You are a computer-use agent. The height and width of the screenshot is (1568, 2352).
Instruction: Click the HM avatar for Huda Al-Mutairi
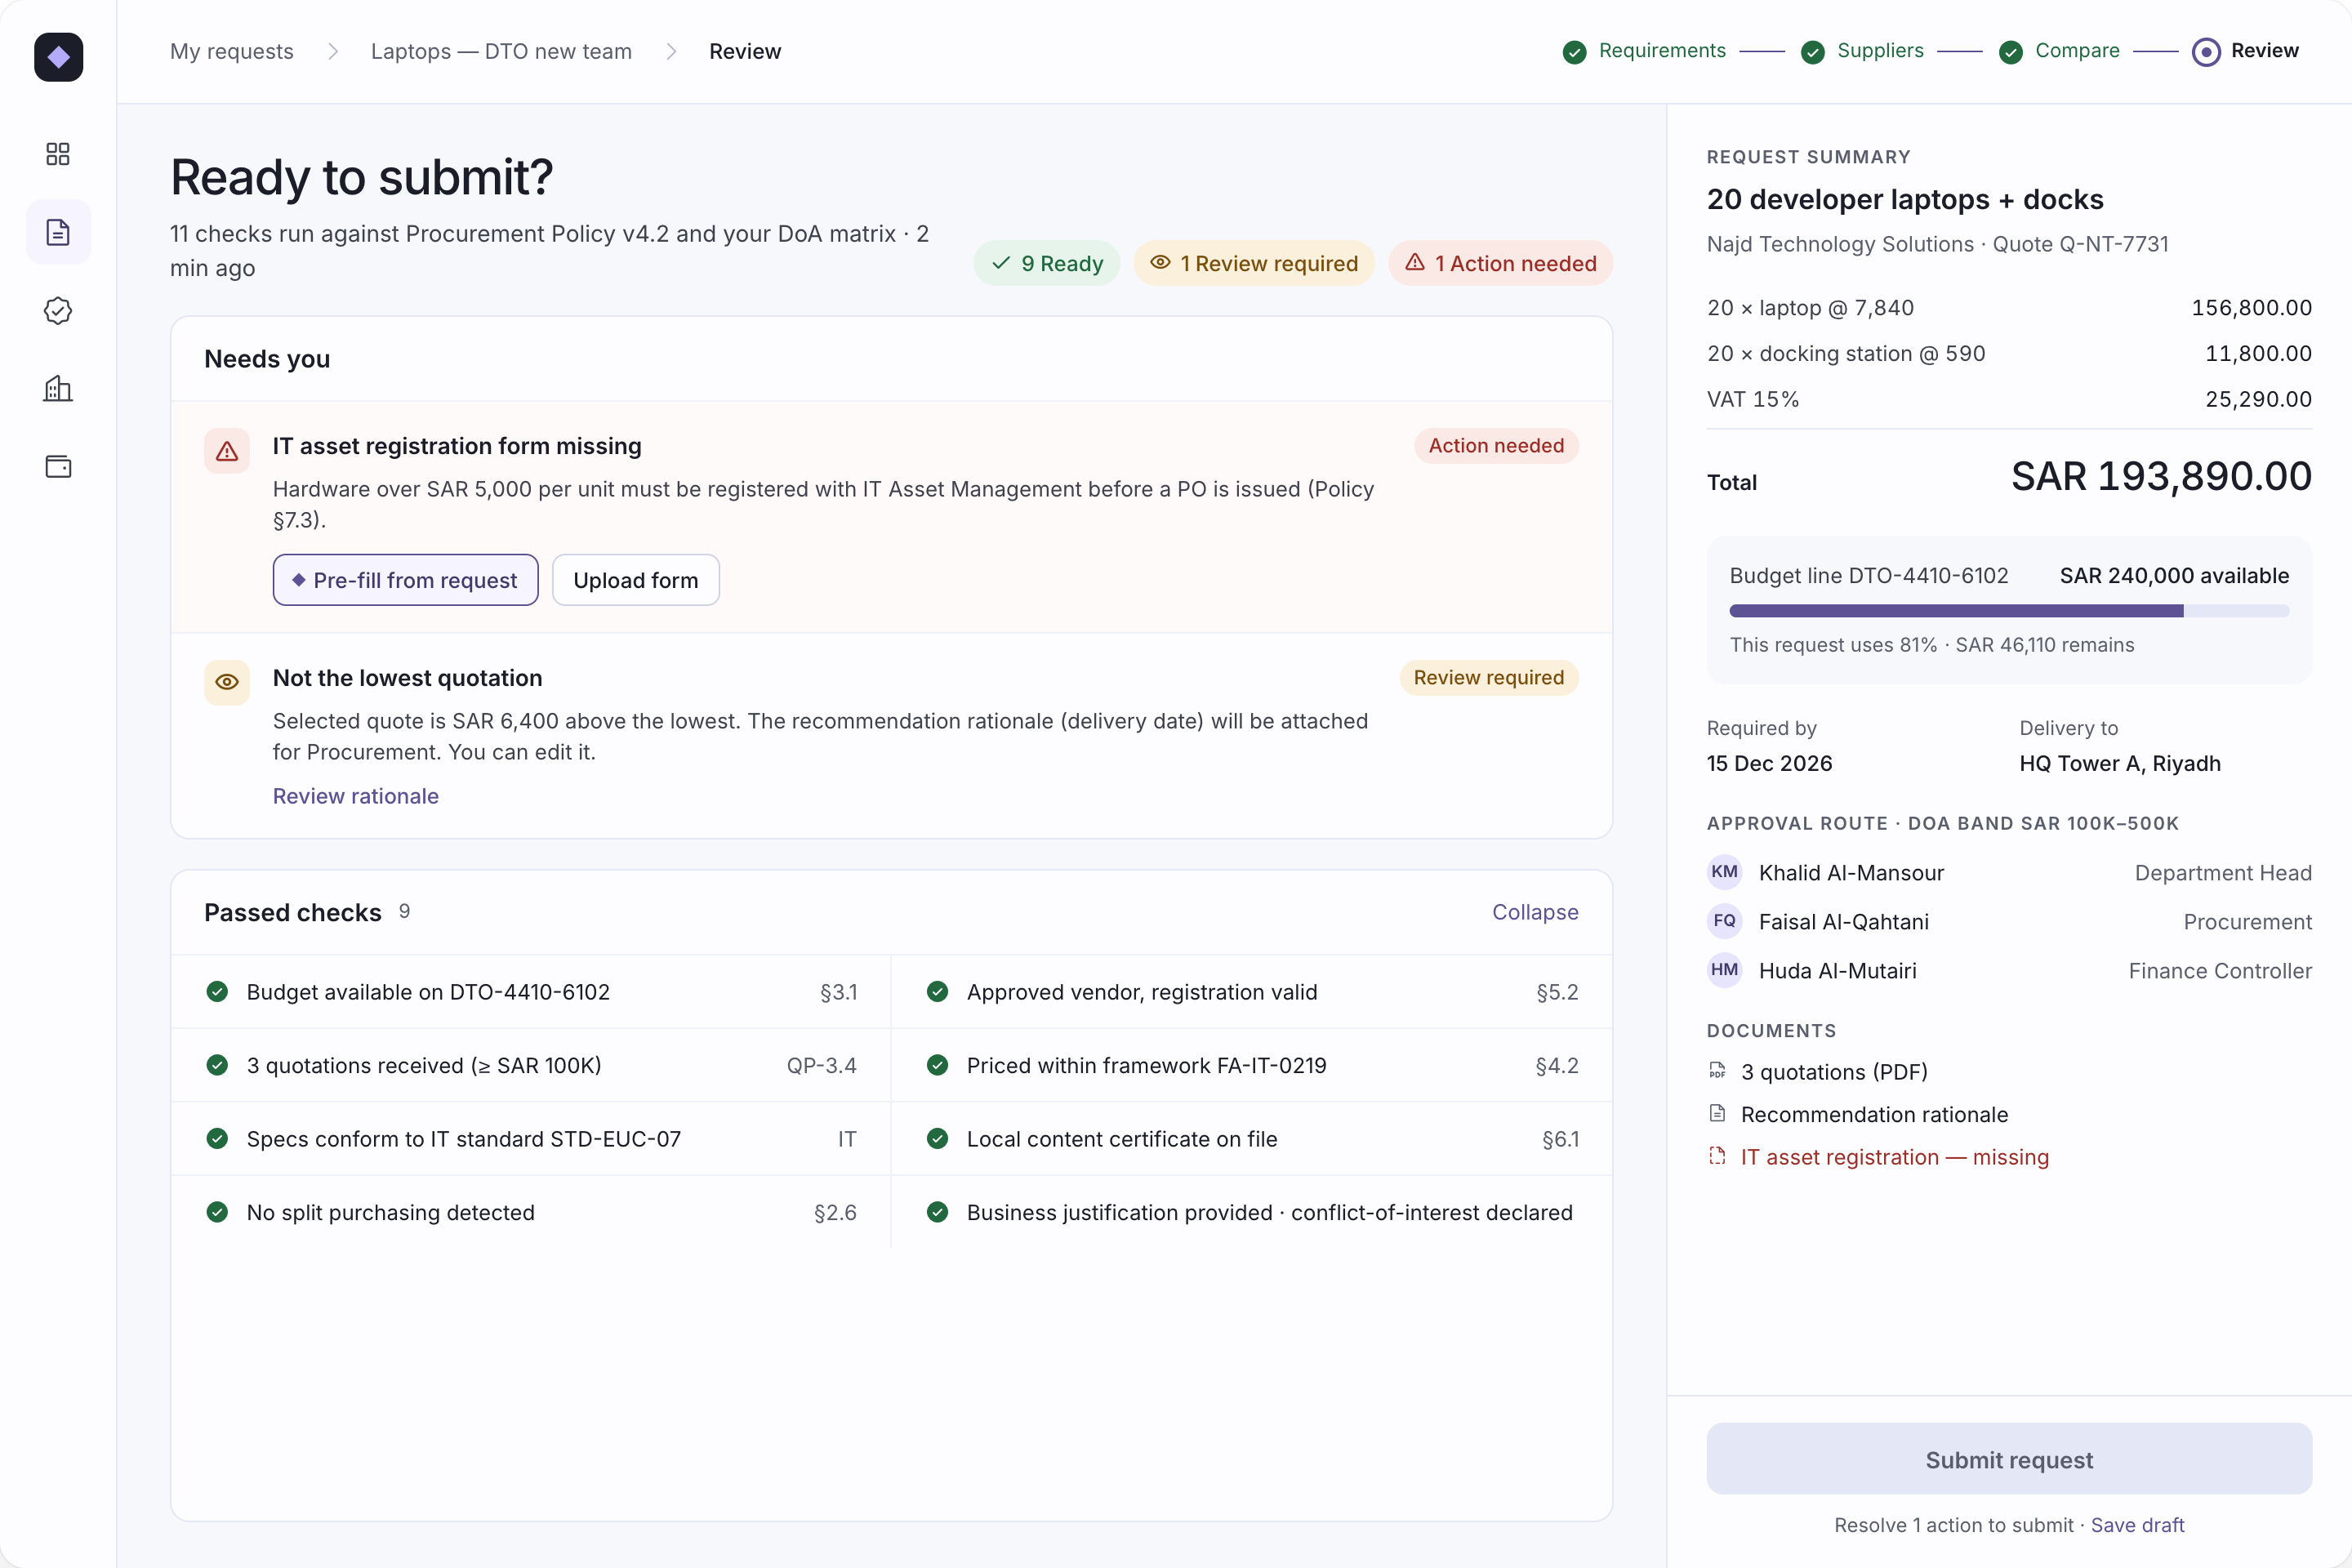1724,970
